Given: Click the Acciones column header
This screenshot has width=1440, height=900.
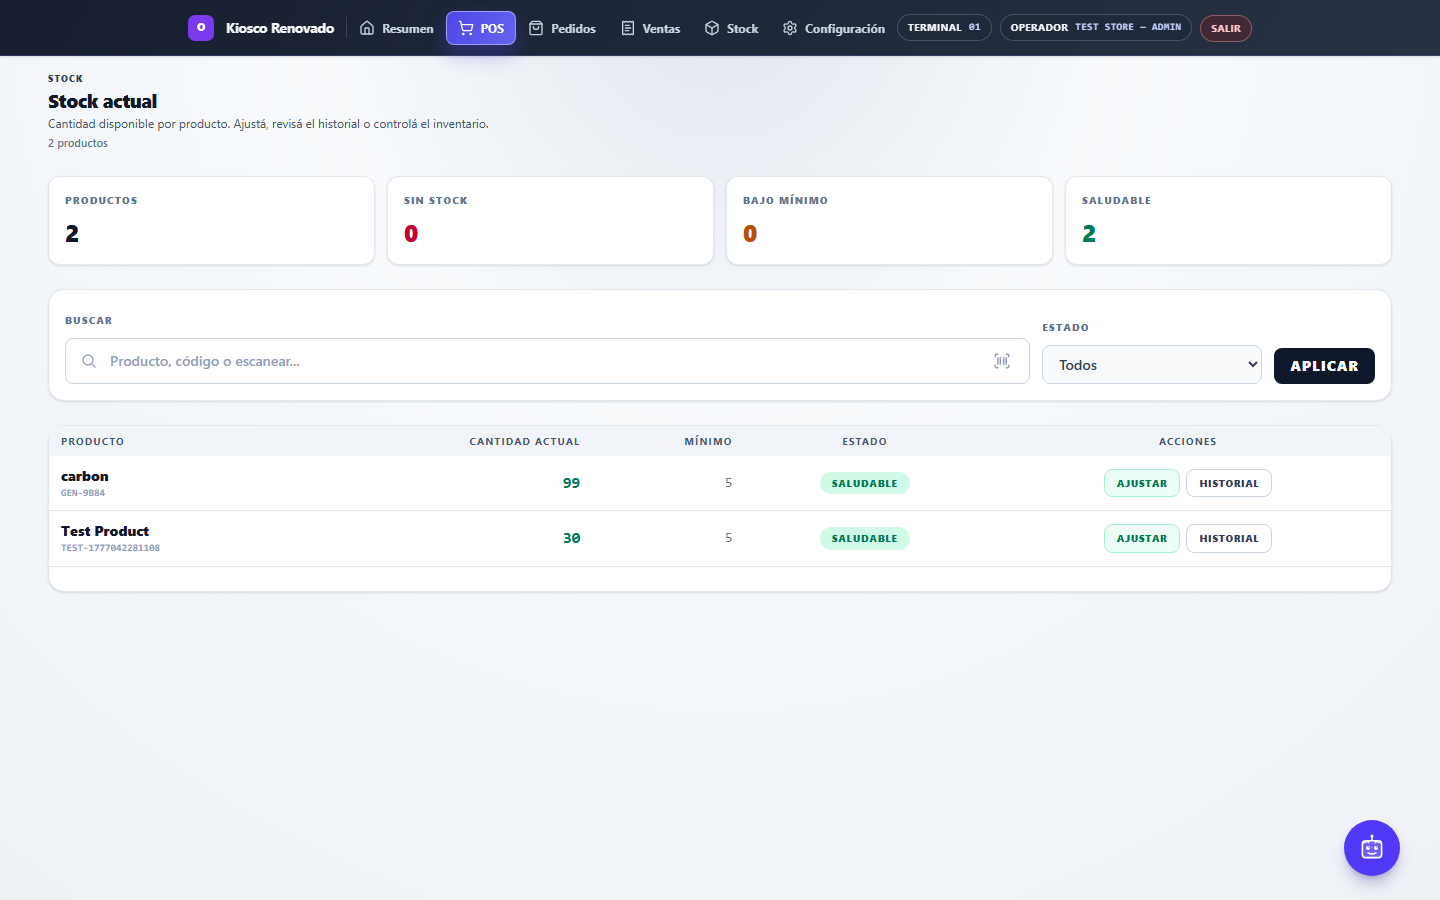Looking at the screenshot, I should pos(1188,441).
